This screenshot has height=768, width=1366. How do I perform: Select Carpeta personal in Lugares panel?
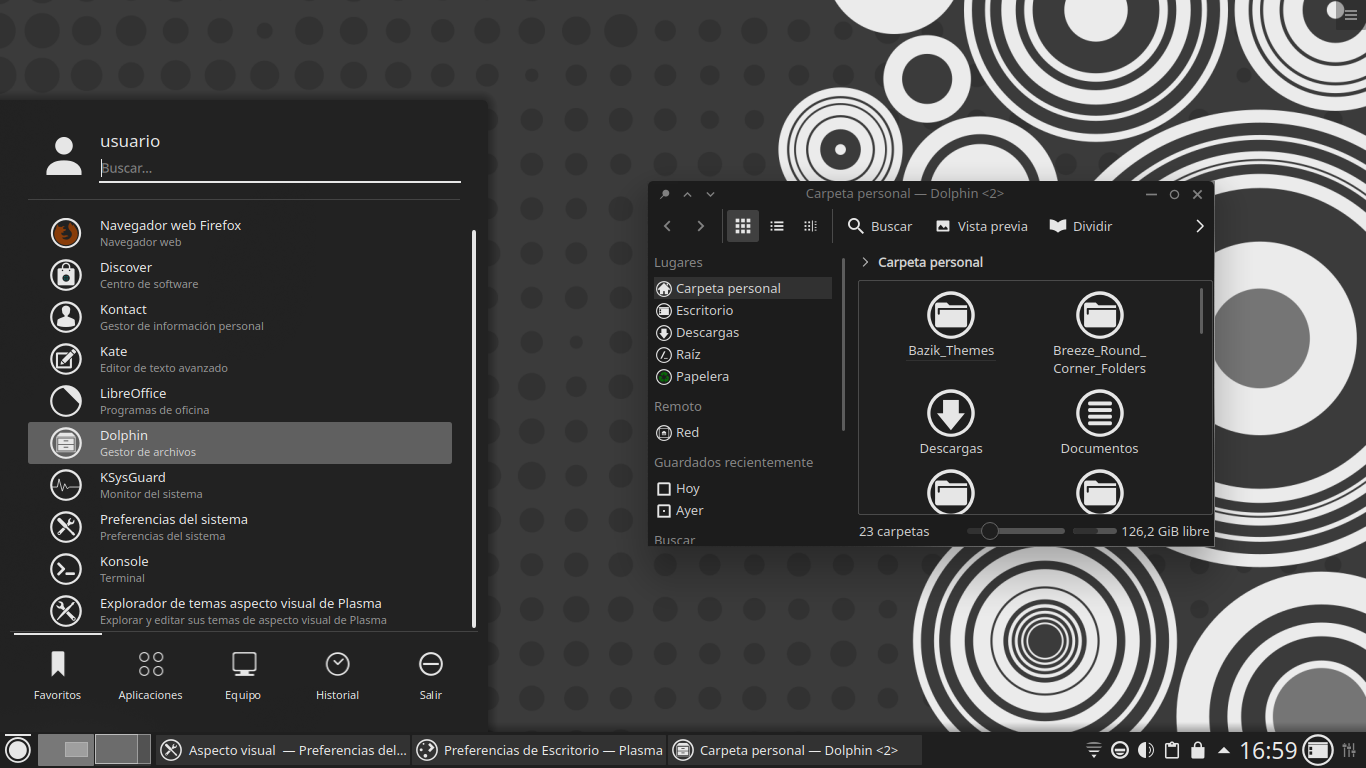pyautogui.click(x=743, y=288)
